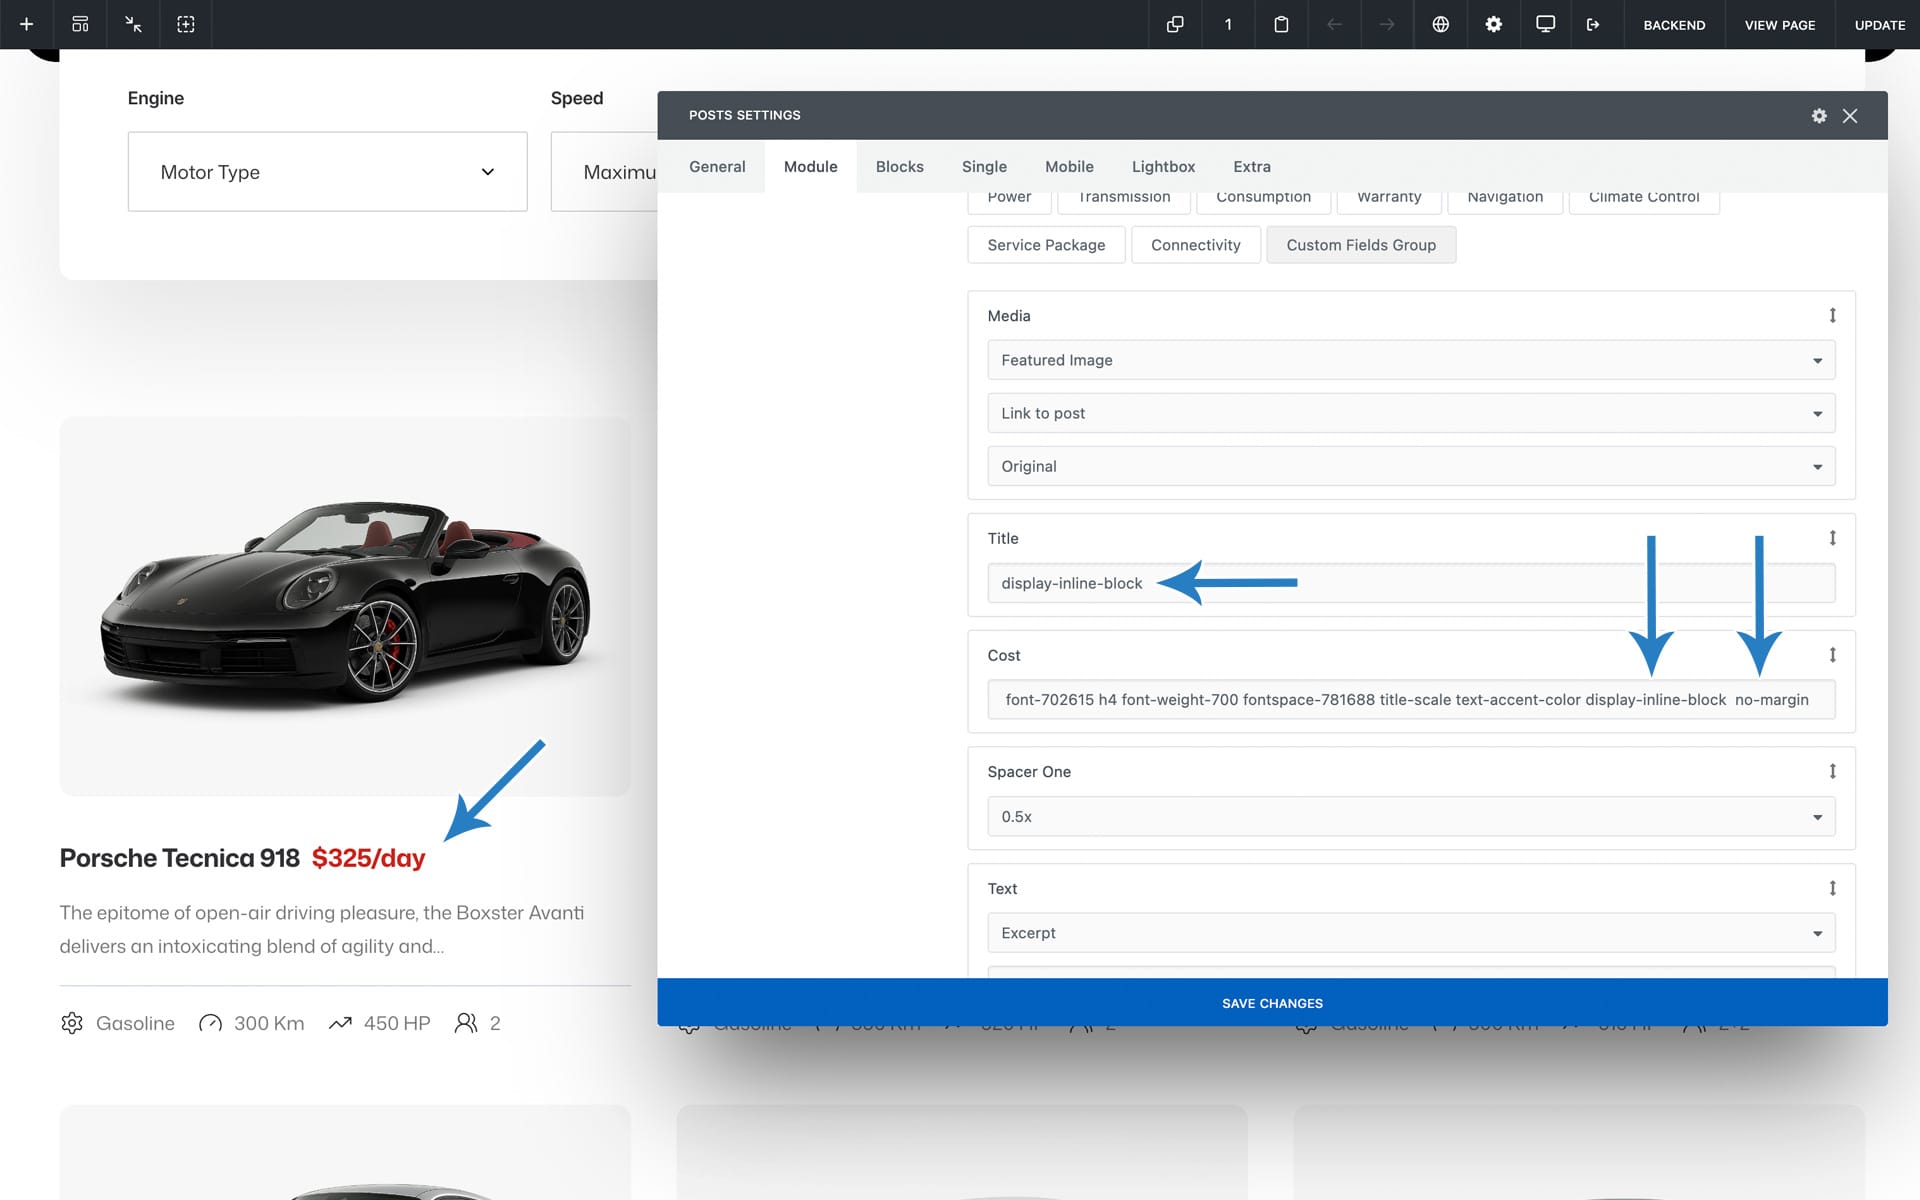Click the Cost extra classes input field
The width and height of the screenshot is (1920, 1200).
1410,700
